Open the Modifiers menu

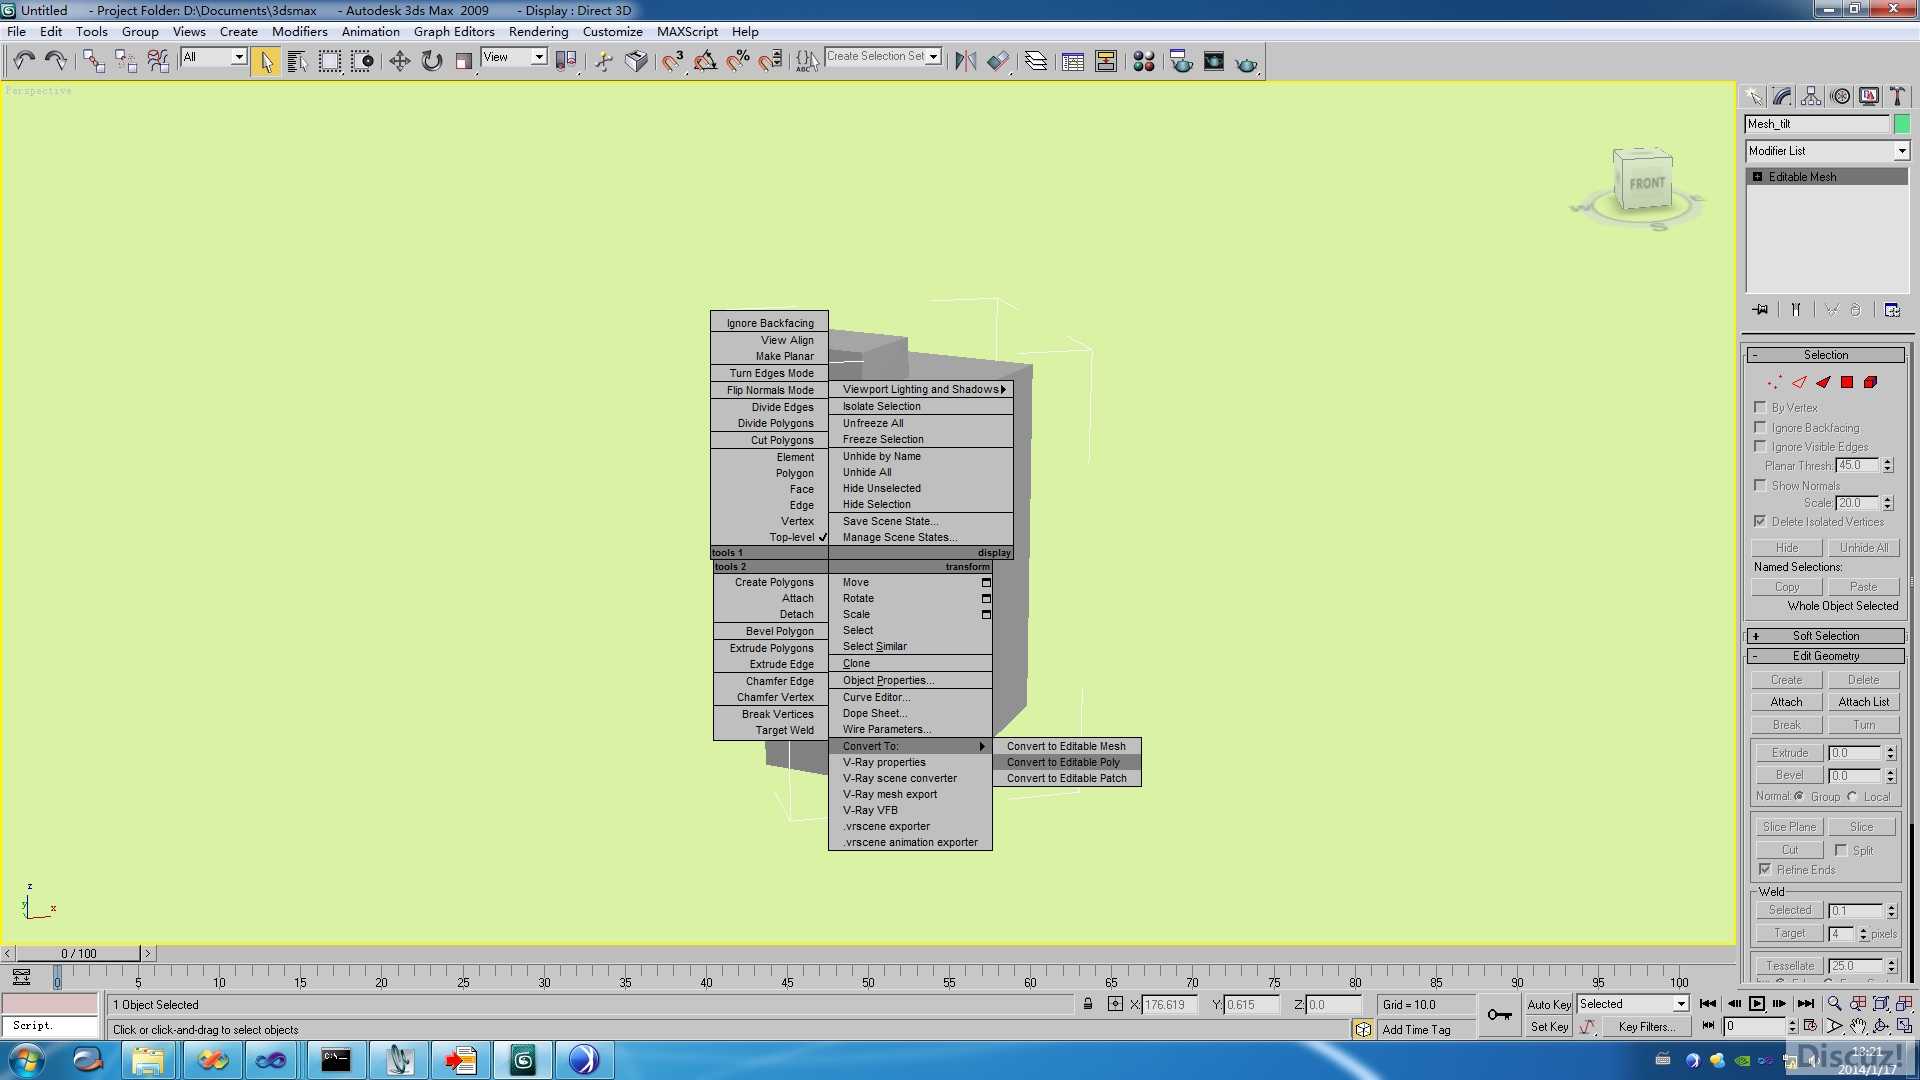coord(299,31)
